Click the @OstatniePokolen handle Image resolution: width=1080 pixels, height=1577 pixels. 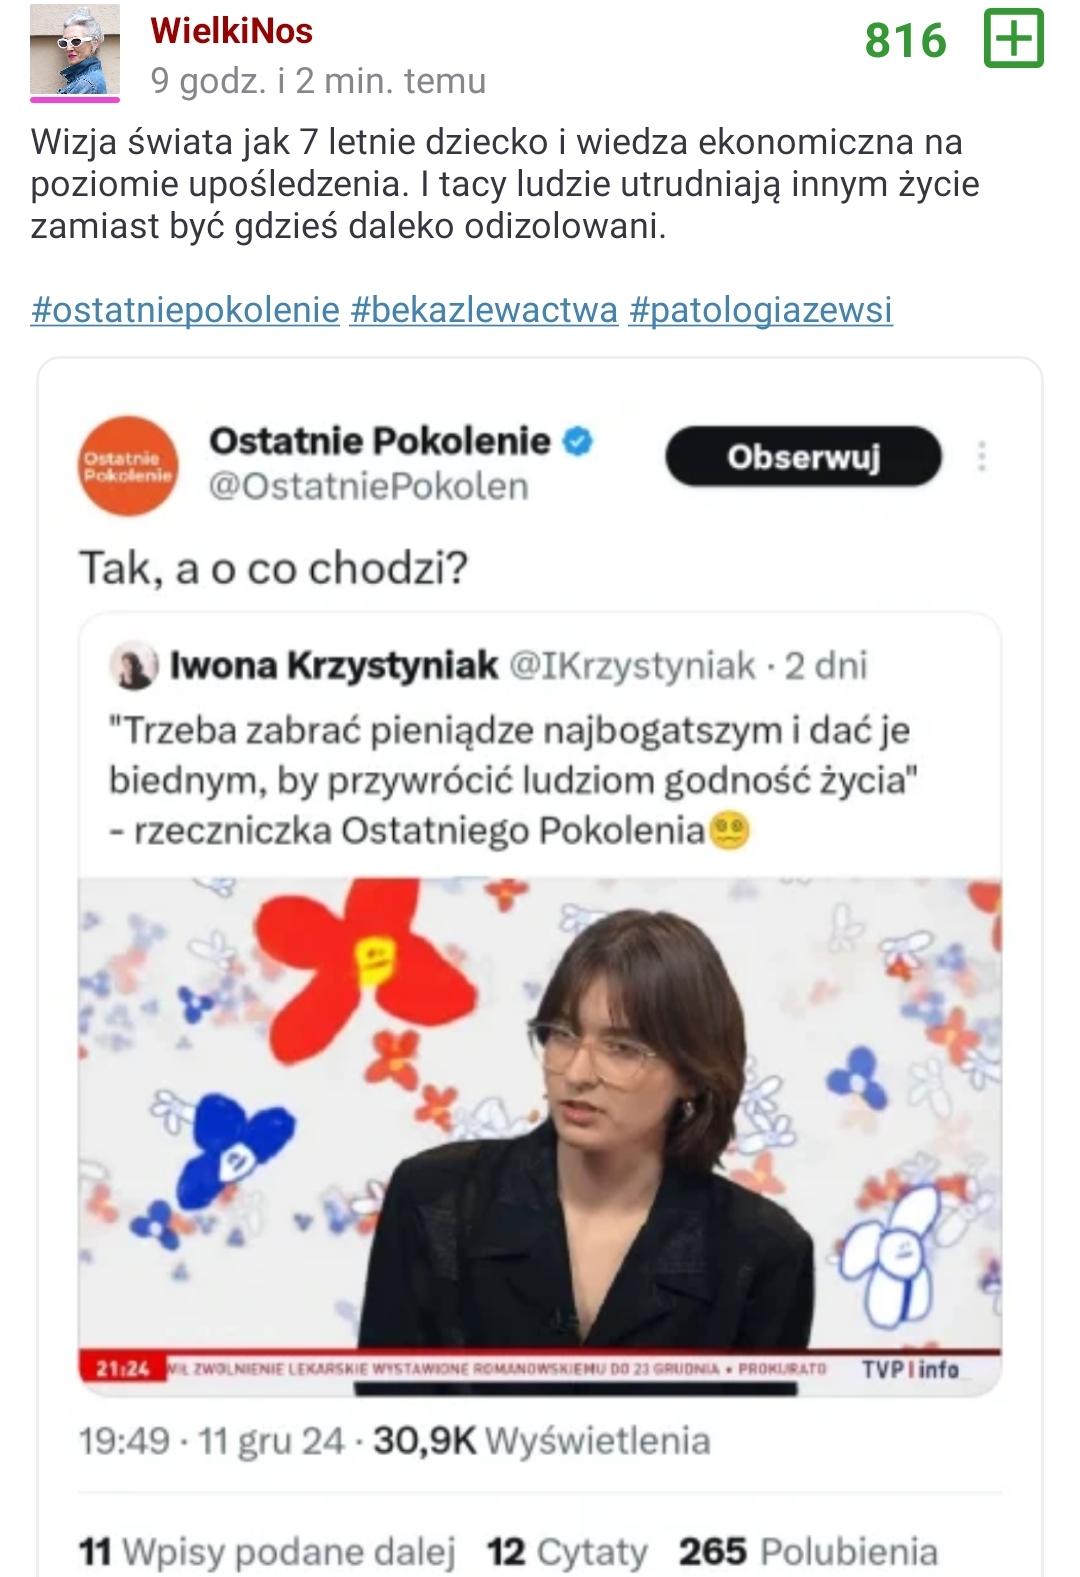pyautogui.click(x=368, y=487)
